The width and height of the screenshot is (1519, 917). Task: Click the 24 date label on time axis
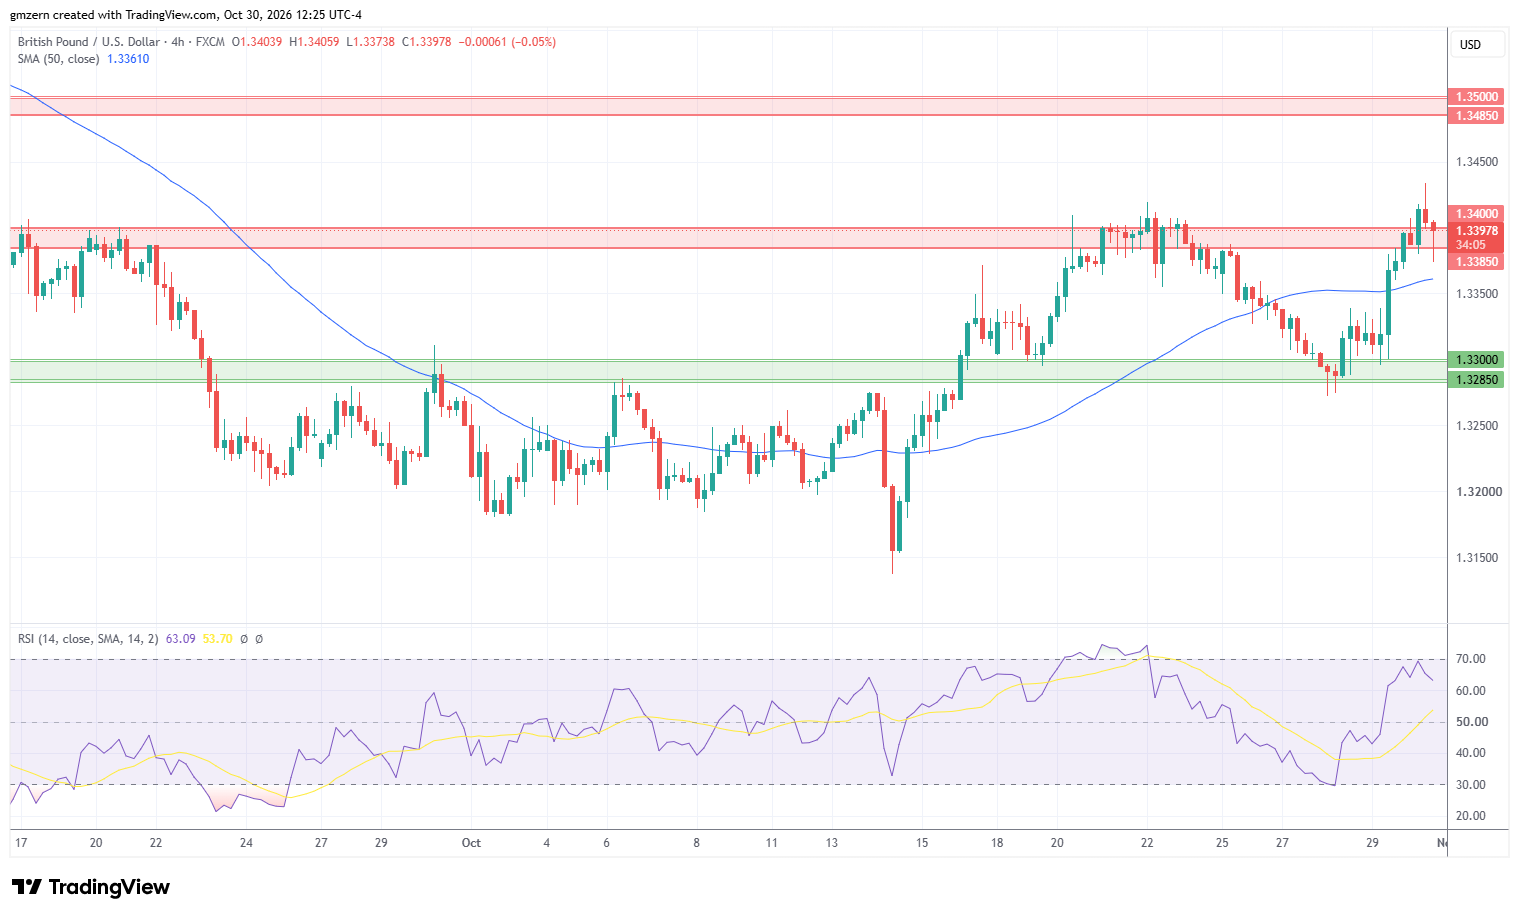(x=246, y=843)
